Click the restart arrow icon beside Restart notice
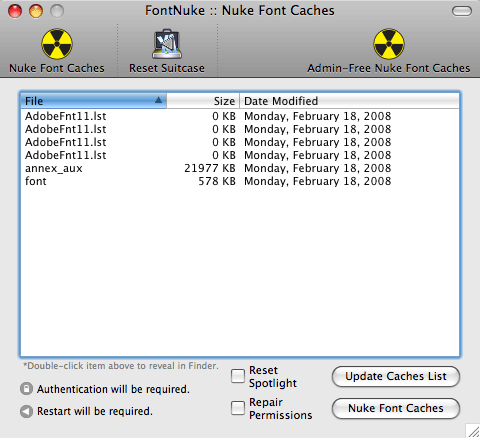The image size is (480, 438). (26, 411)
